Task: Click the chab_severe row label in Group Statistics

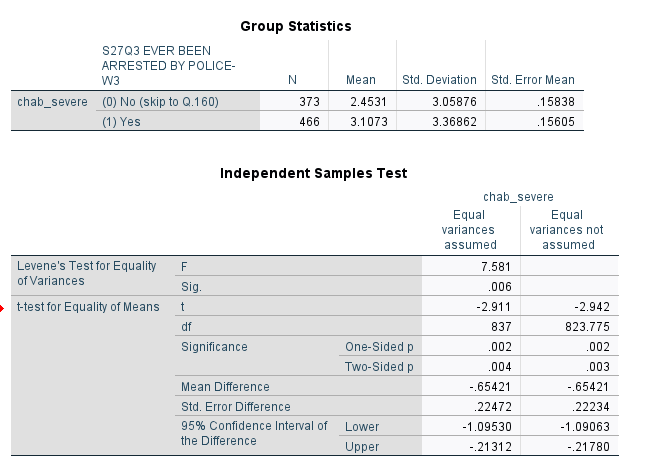Action: (x=52, y=102)
